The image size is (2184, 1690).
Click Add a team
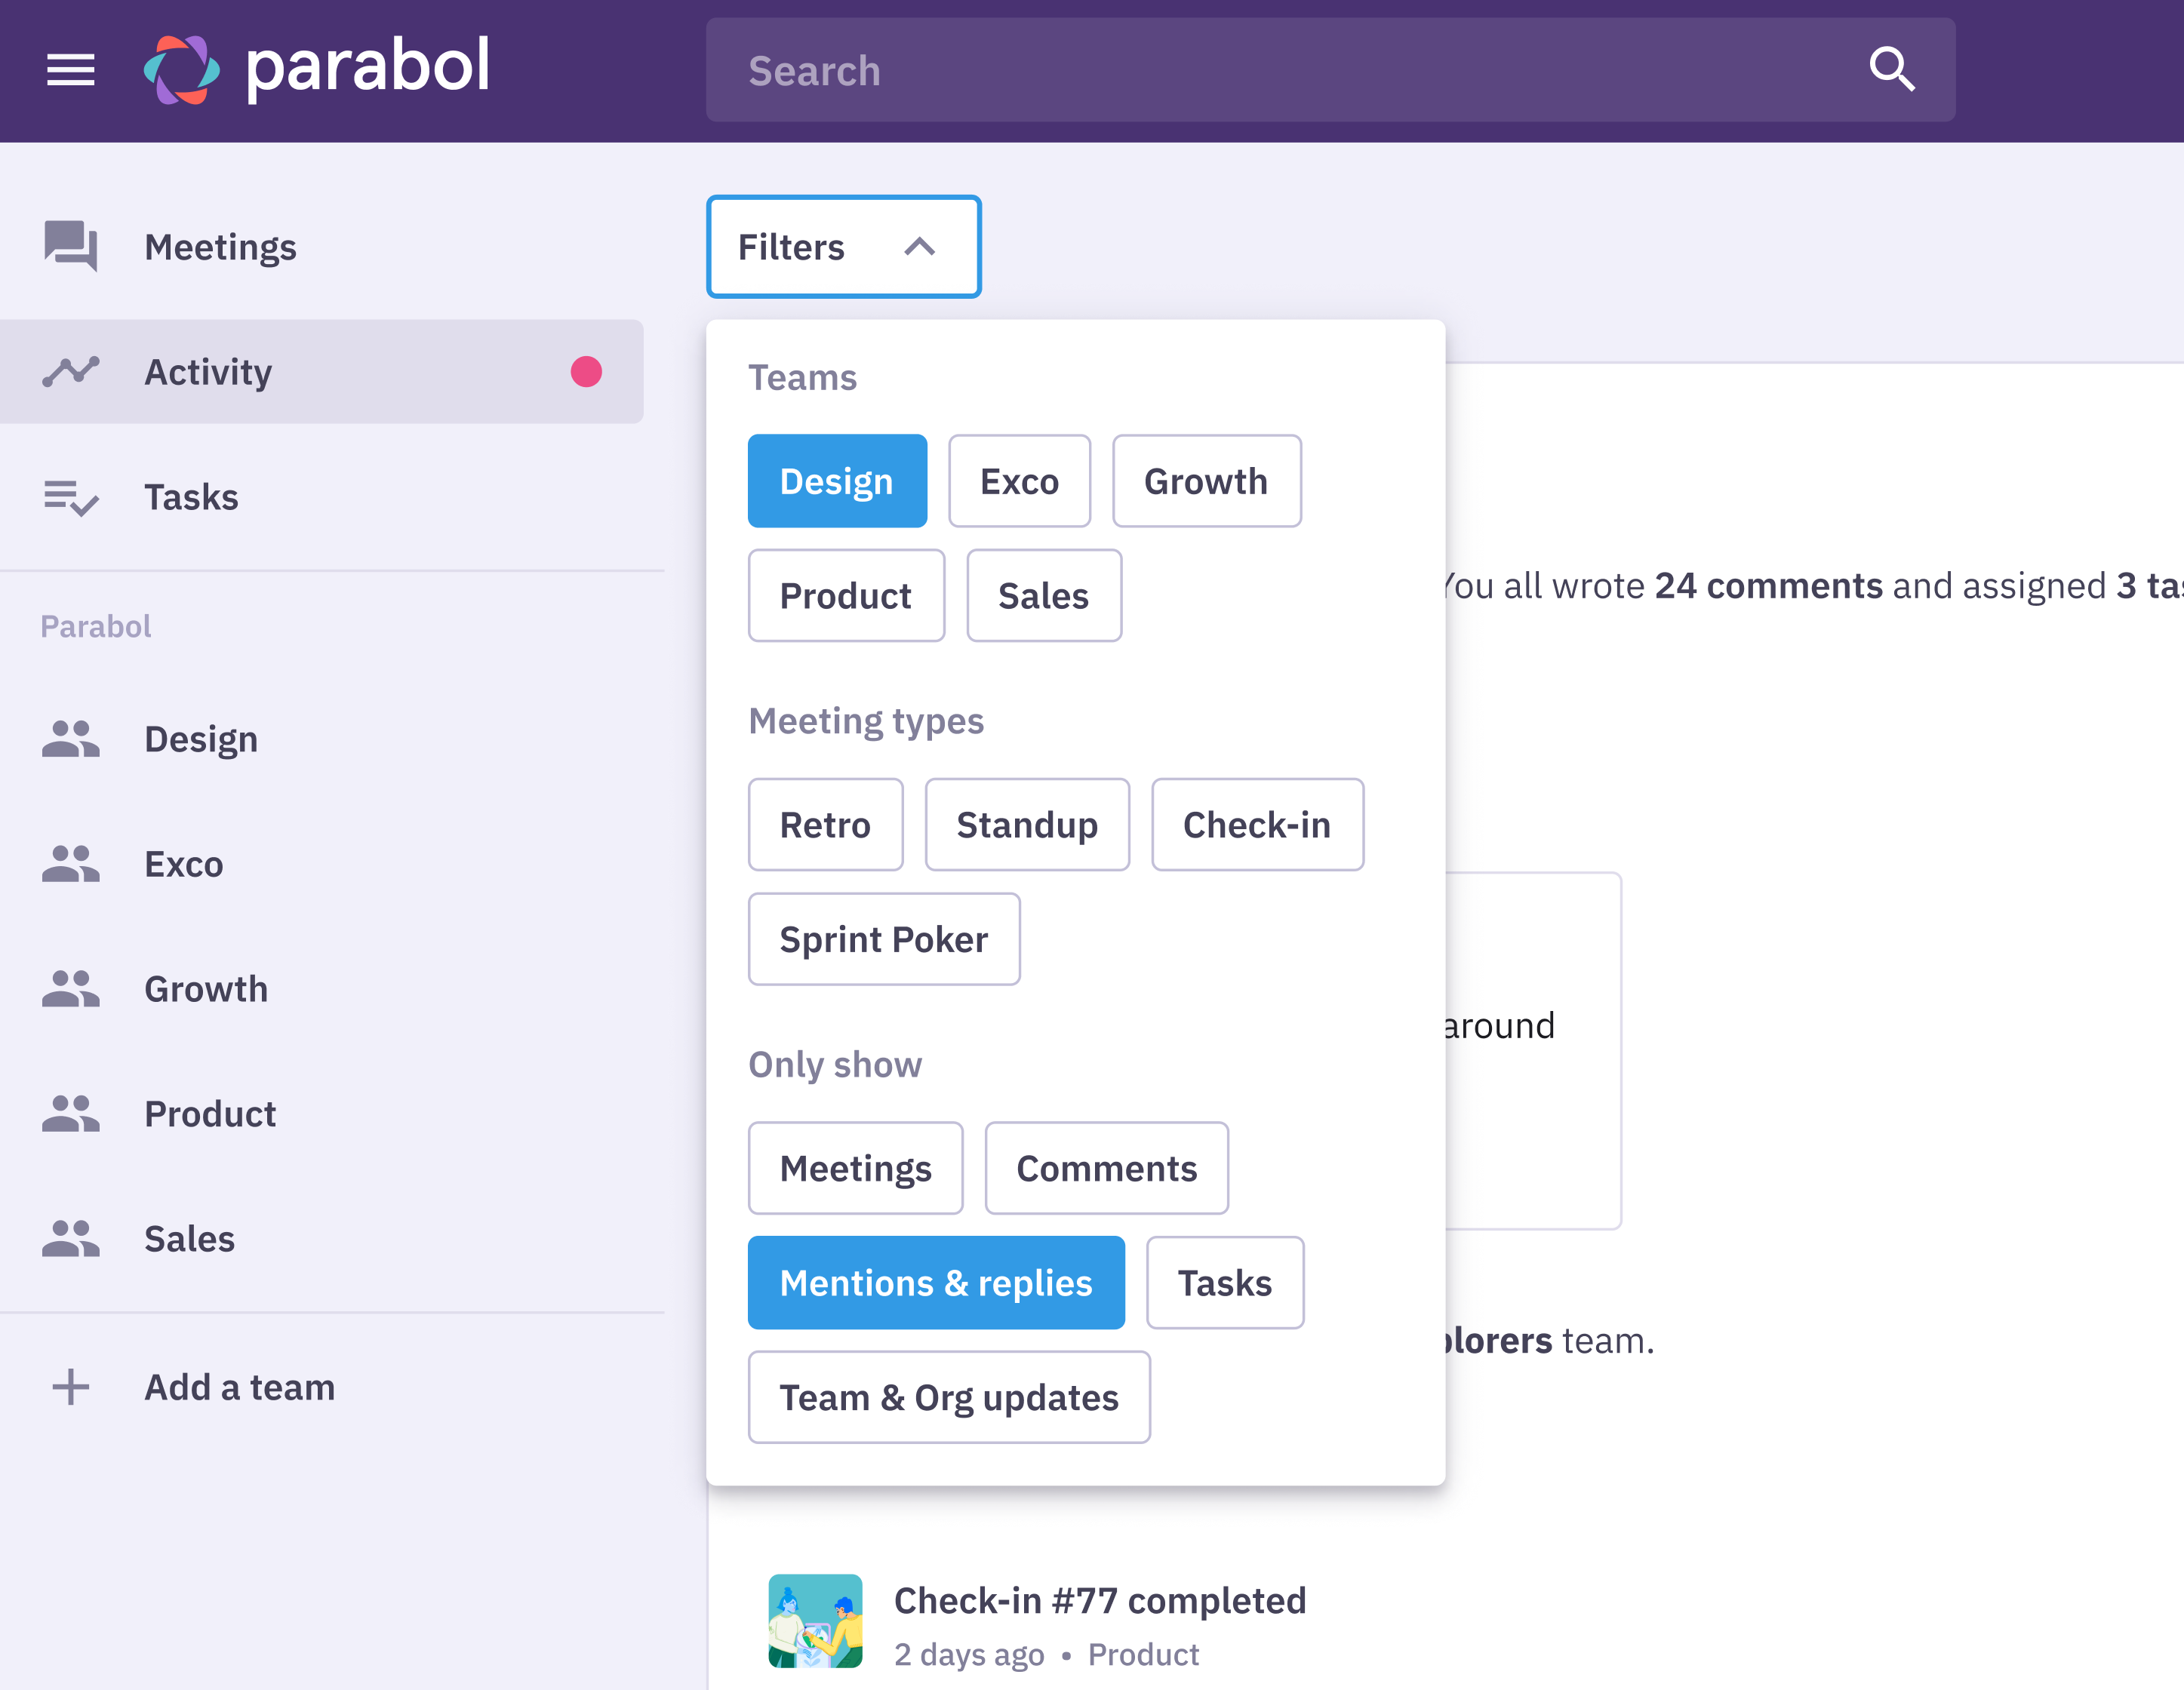coord(239,1387)
